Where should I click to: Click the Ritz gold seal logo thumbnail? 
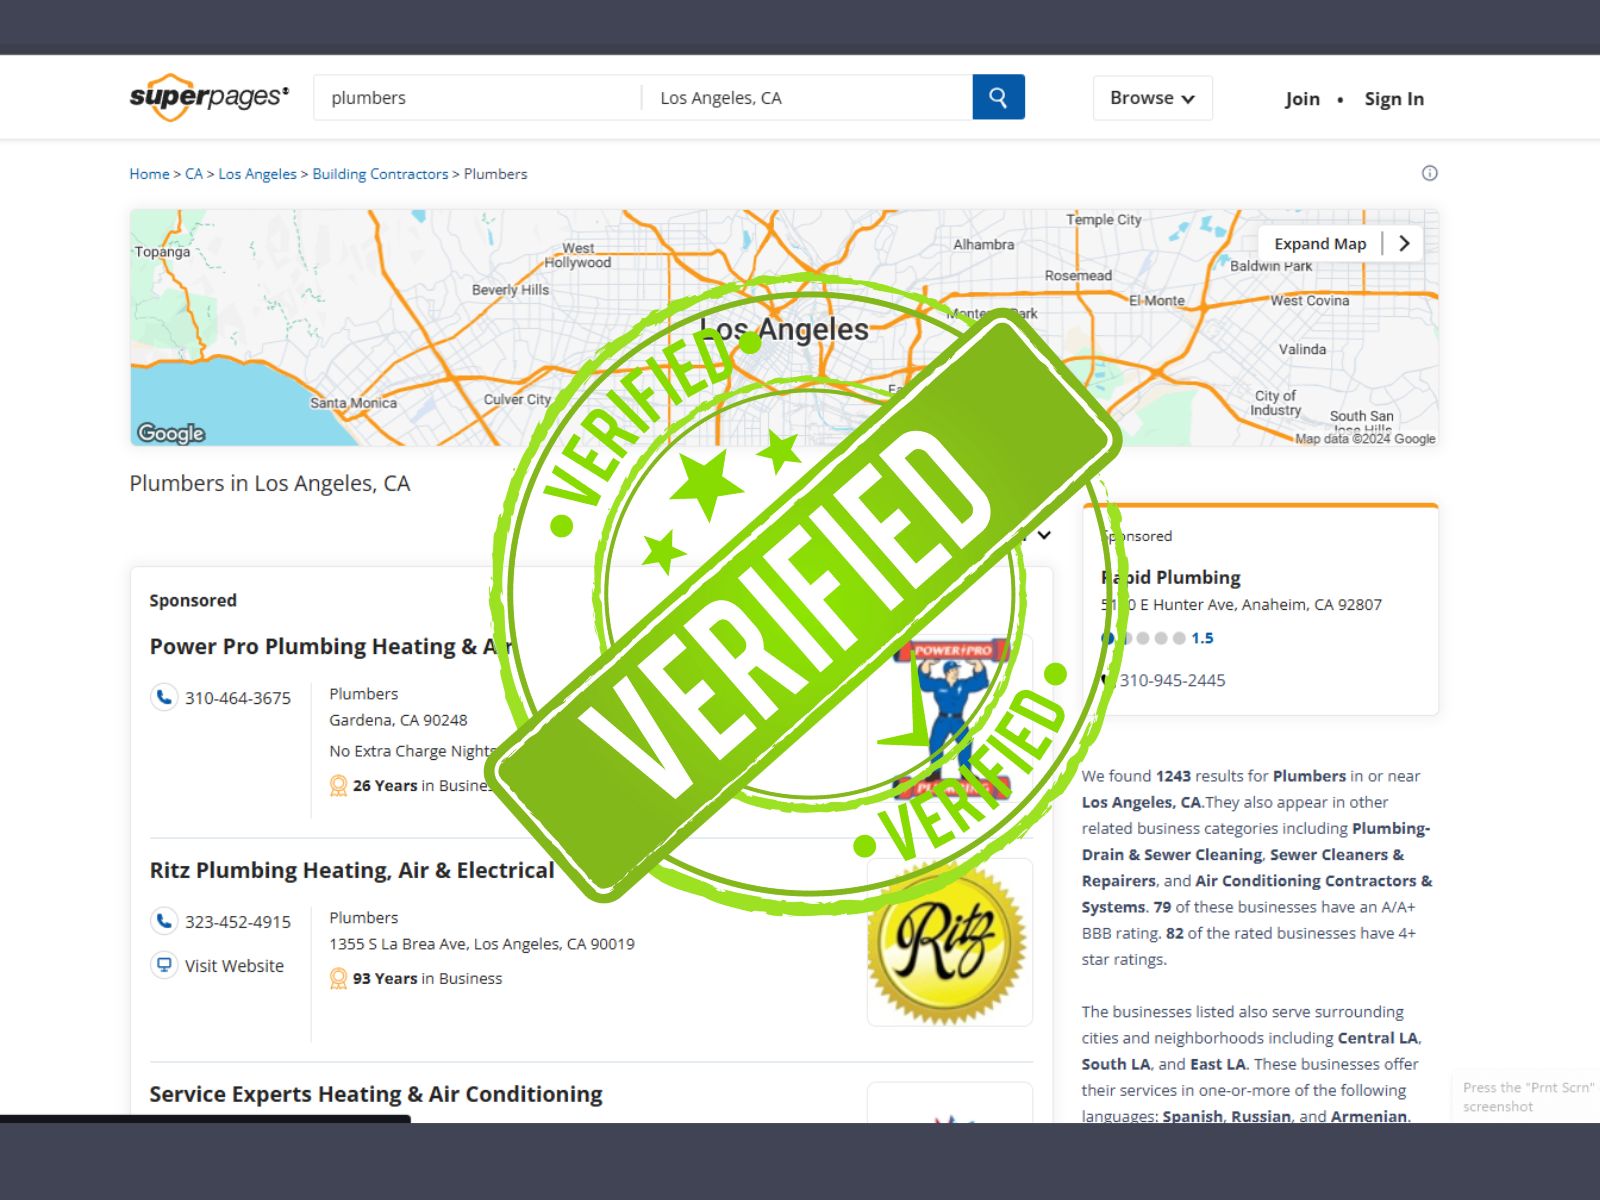949,943
